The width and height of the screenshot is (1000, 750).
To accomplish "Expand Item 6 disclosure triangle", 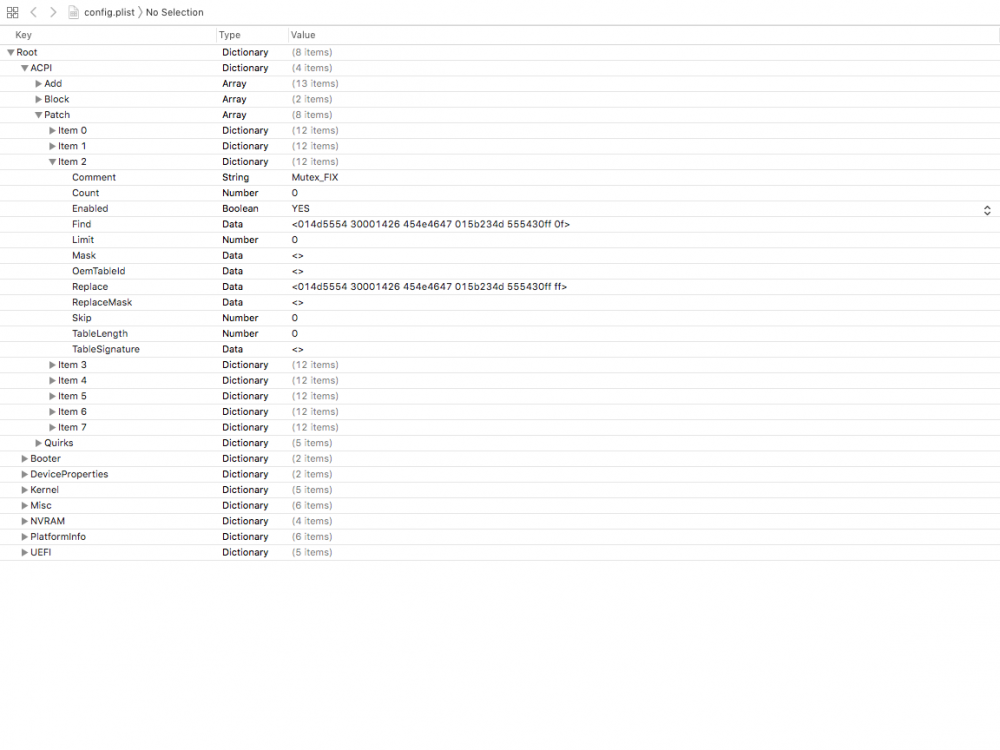I will click(52, 412).
